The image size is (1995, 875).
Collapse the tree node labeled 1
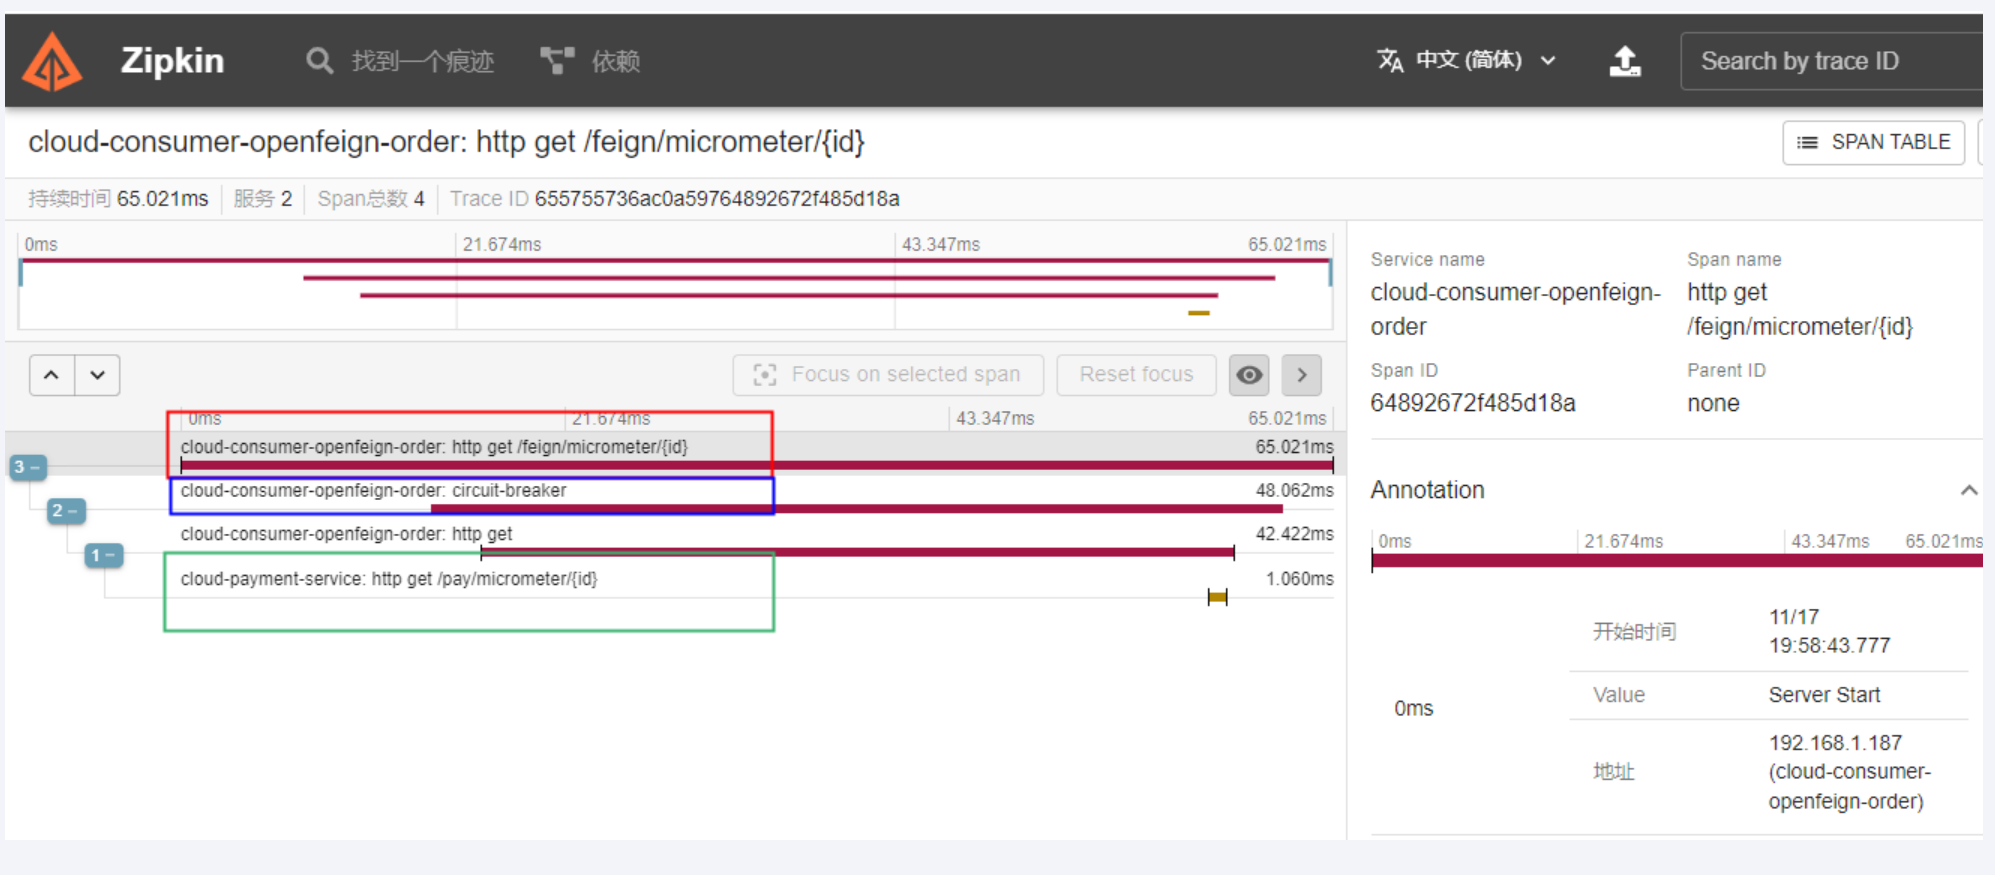pyautogui.click(x=104, y=555)
